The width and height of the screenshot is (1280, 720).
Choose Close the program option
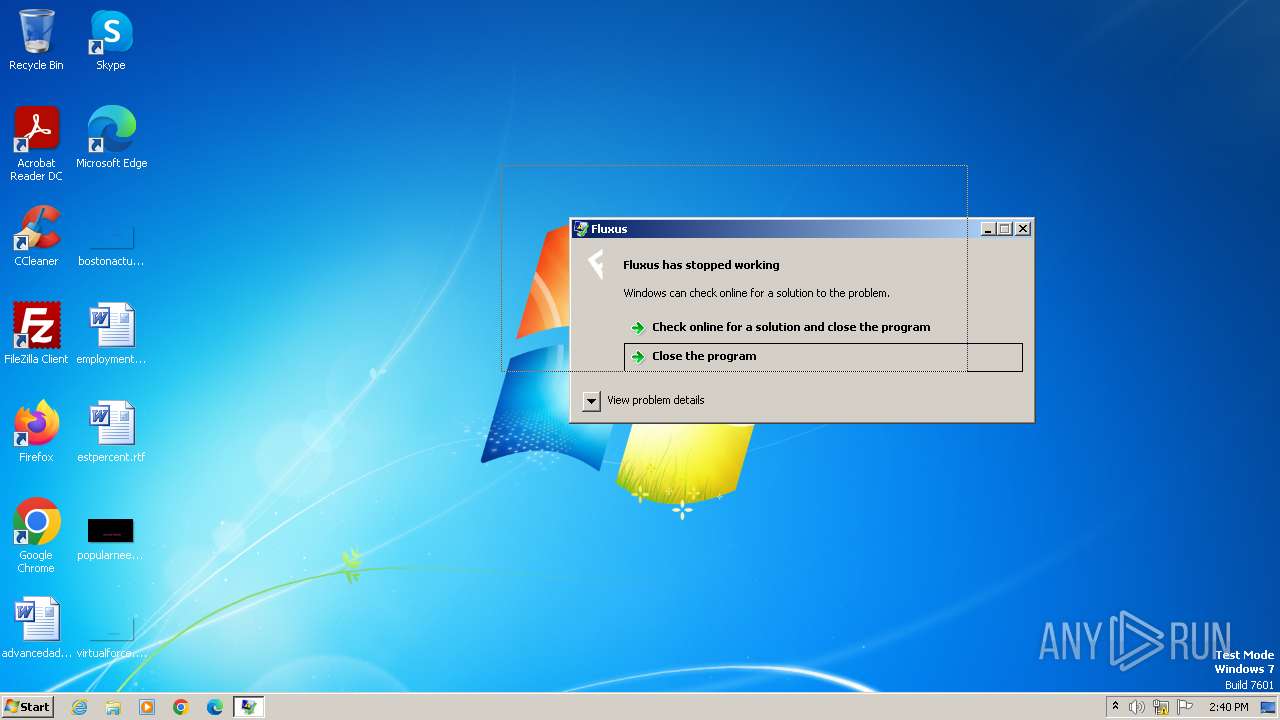(x=823, y=357)
